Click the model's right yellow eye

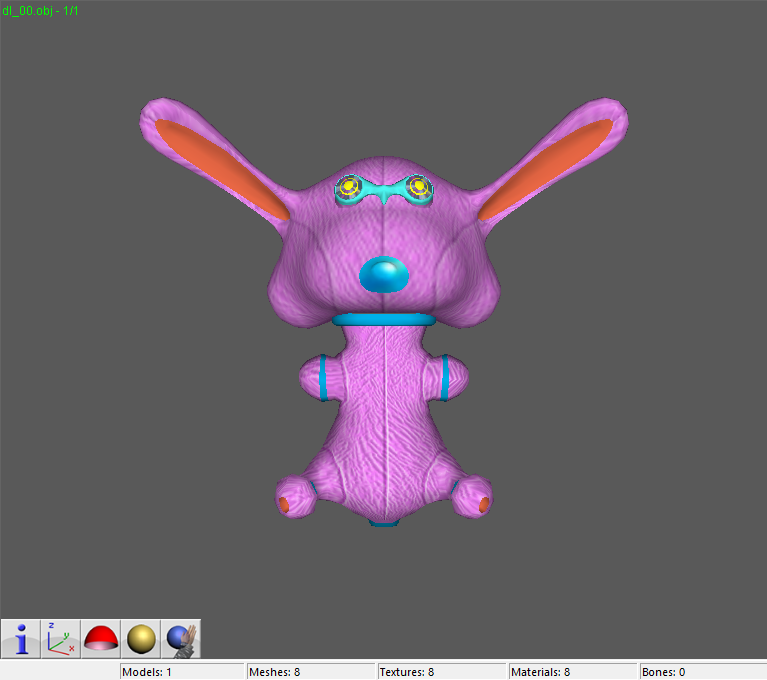click(x=418, y=186)
